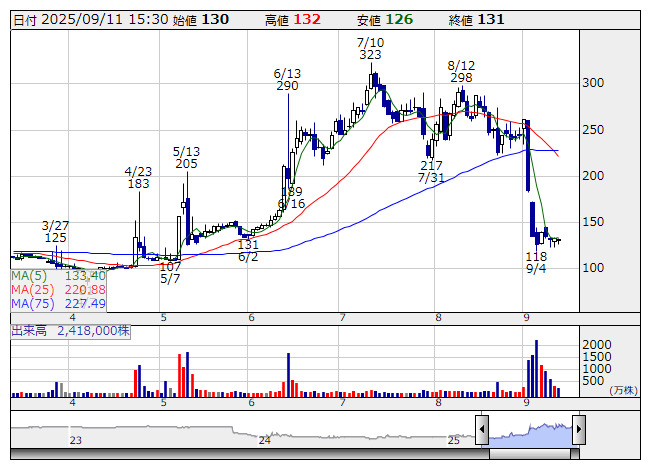Viewport: 653px width, 470px height.
Task: Click the 7/31 low label of 217
Action: pos(431,172)
